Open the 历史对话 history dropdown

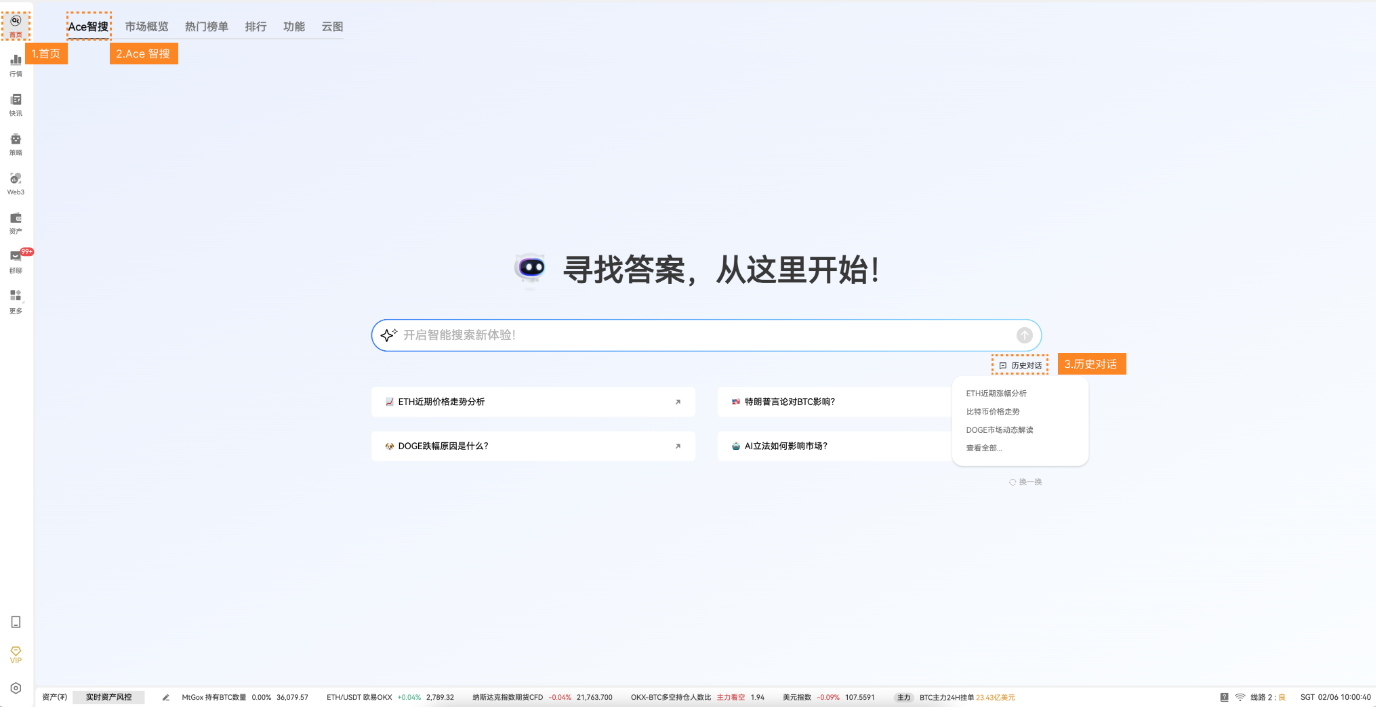coord(1020,365)
